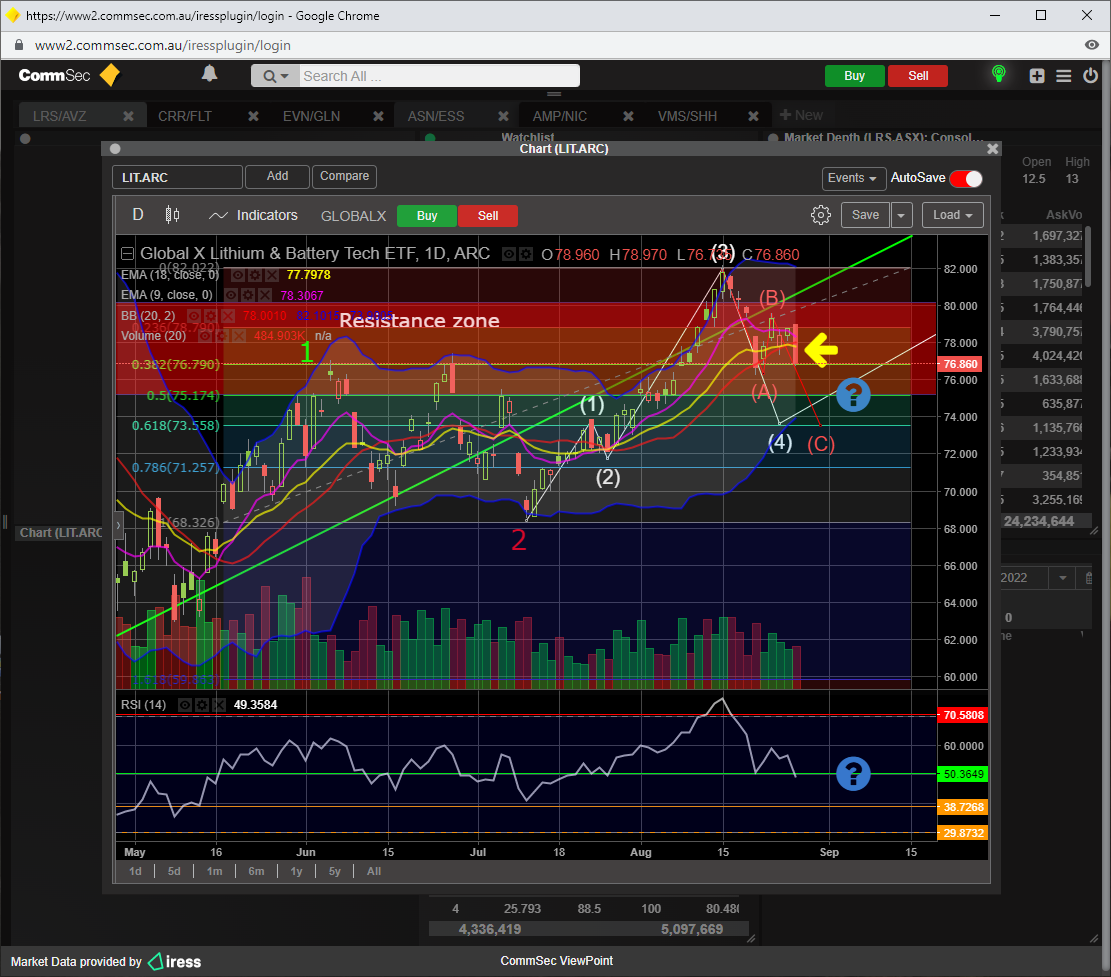Viewport: 1111px width, 977px height.
Task: Switch to the CRR/FLT tab
Action: [185, 115]
